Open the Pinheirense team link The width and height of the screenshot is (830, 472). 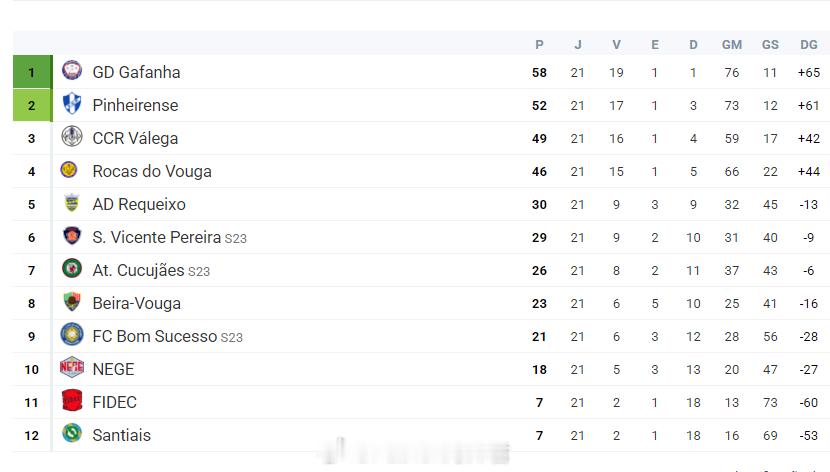pyautogui.click(x=135, y=105)
